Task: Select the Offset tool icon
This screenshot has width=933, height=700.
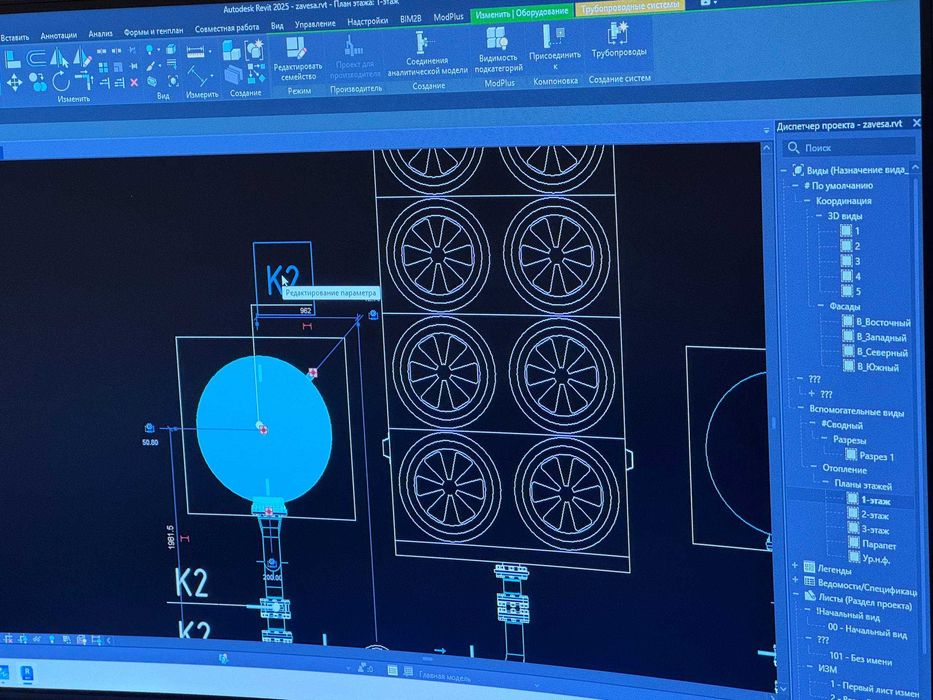Action: coord(37,58)
